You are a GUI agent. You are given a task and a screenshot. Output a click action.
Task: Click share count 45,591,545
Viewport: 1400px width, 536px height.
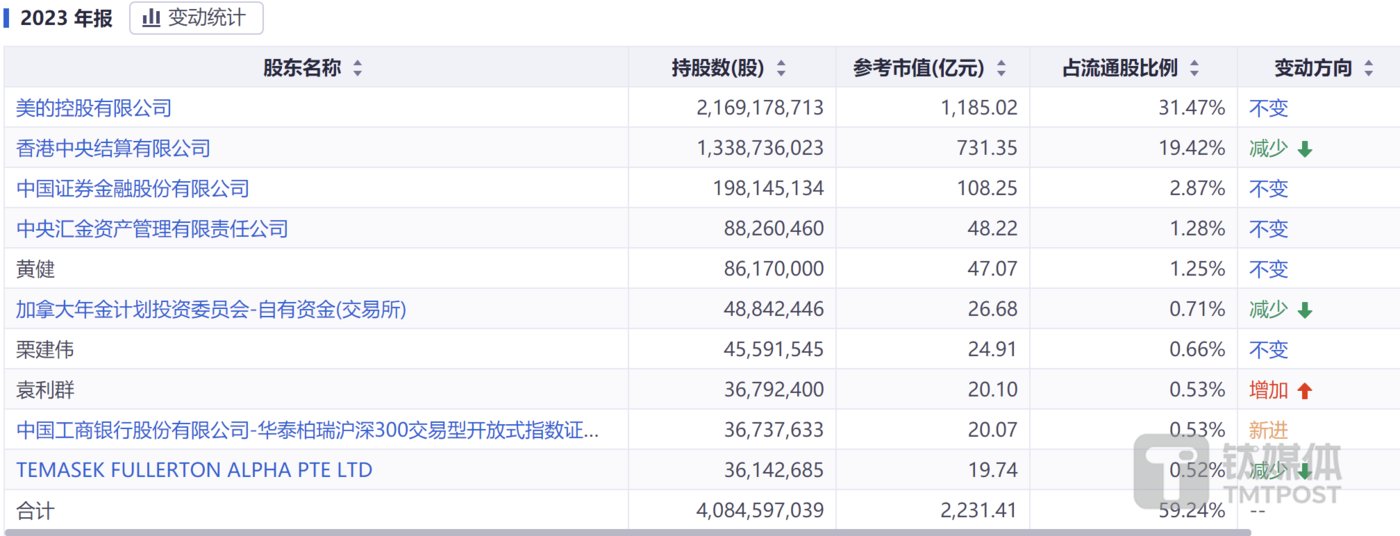click(773, 350)
